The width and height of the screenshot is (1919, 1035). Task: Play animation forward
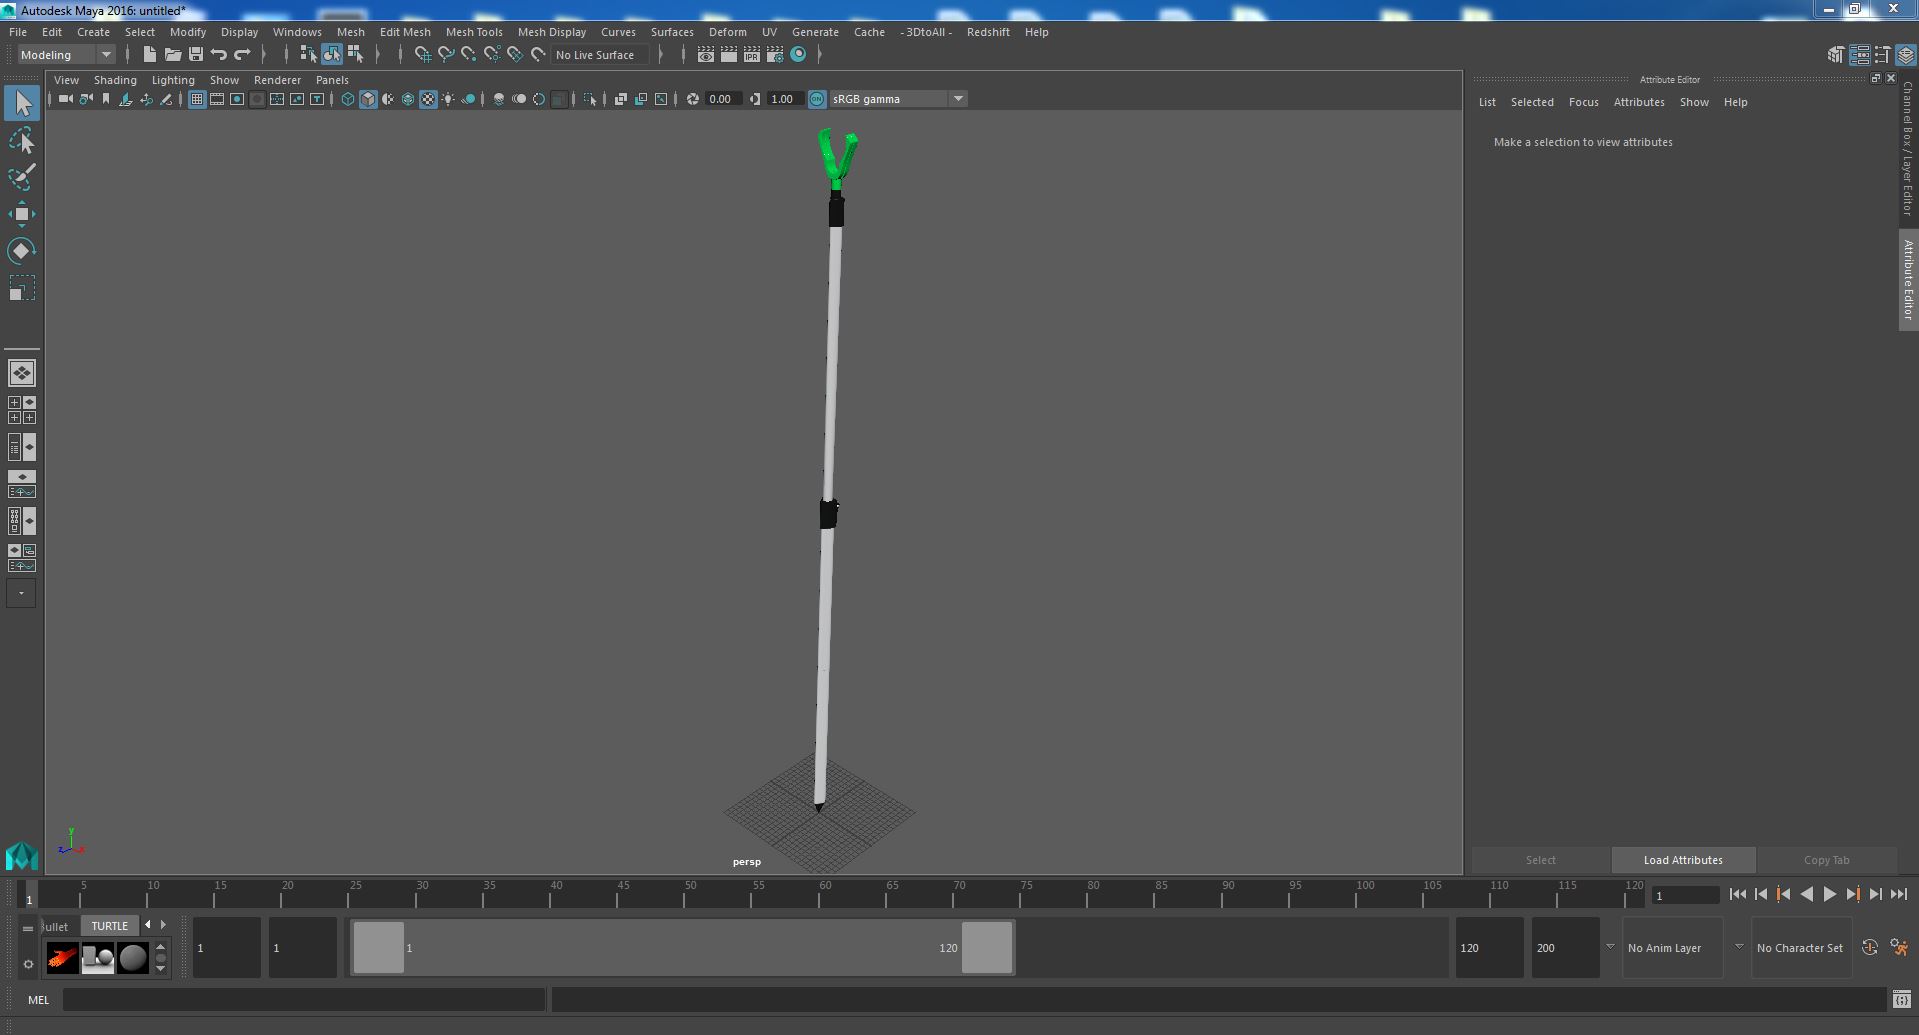1829,895
